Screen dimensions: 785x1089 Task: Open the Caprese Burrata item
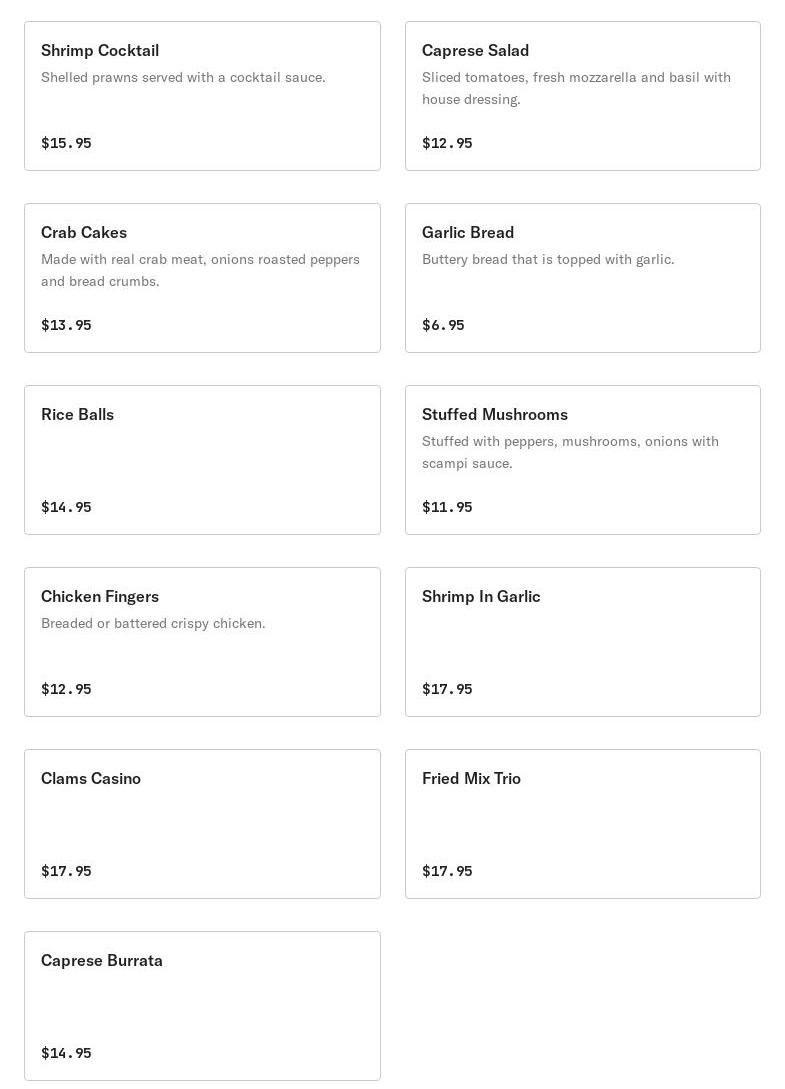[x=202, y=1006]
